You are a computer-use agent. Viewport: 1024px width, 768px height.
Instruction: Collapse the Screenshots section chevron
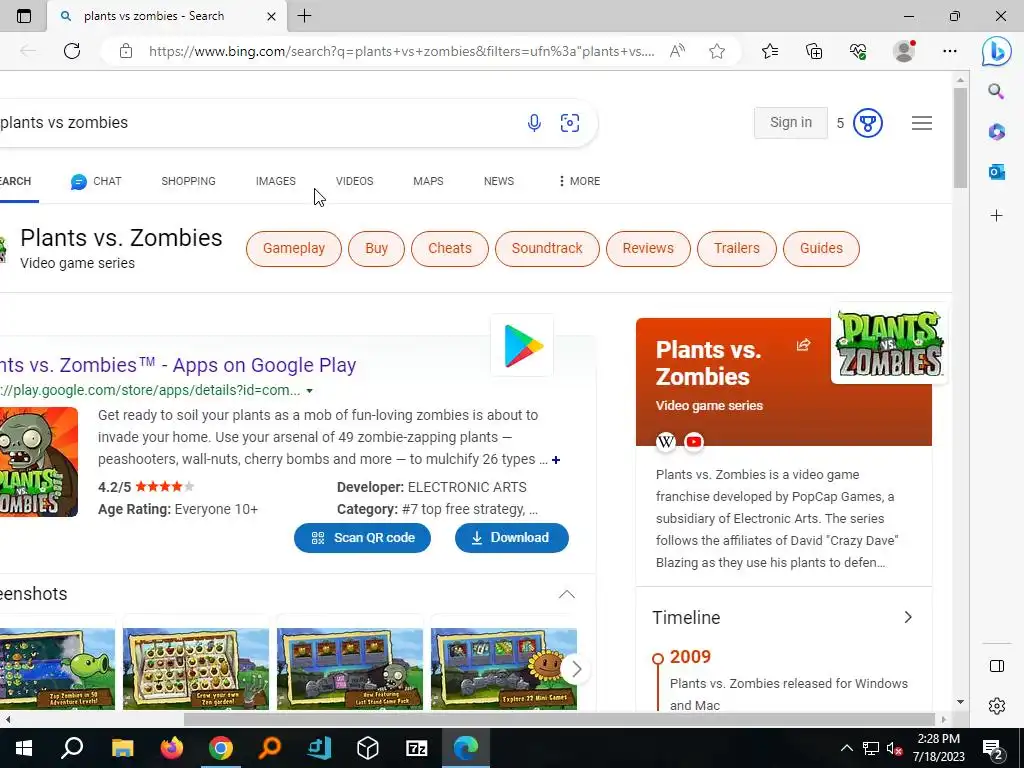coord(567,594)
